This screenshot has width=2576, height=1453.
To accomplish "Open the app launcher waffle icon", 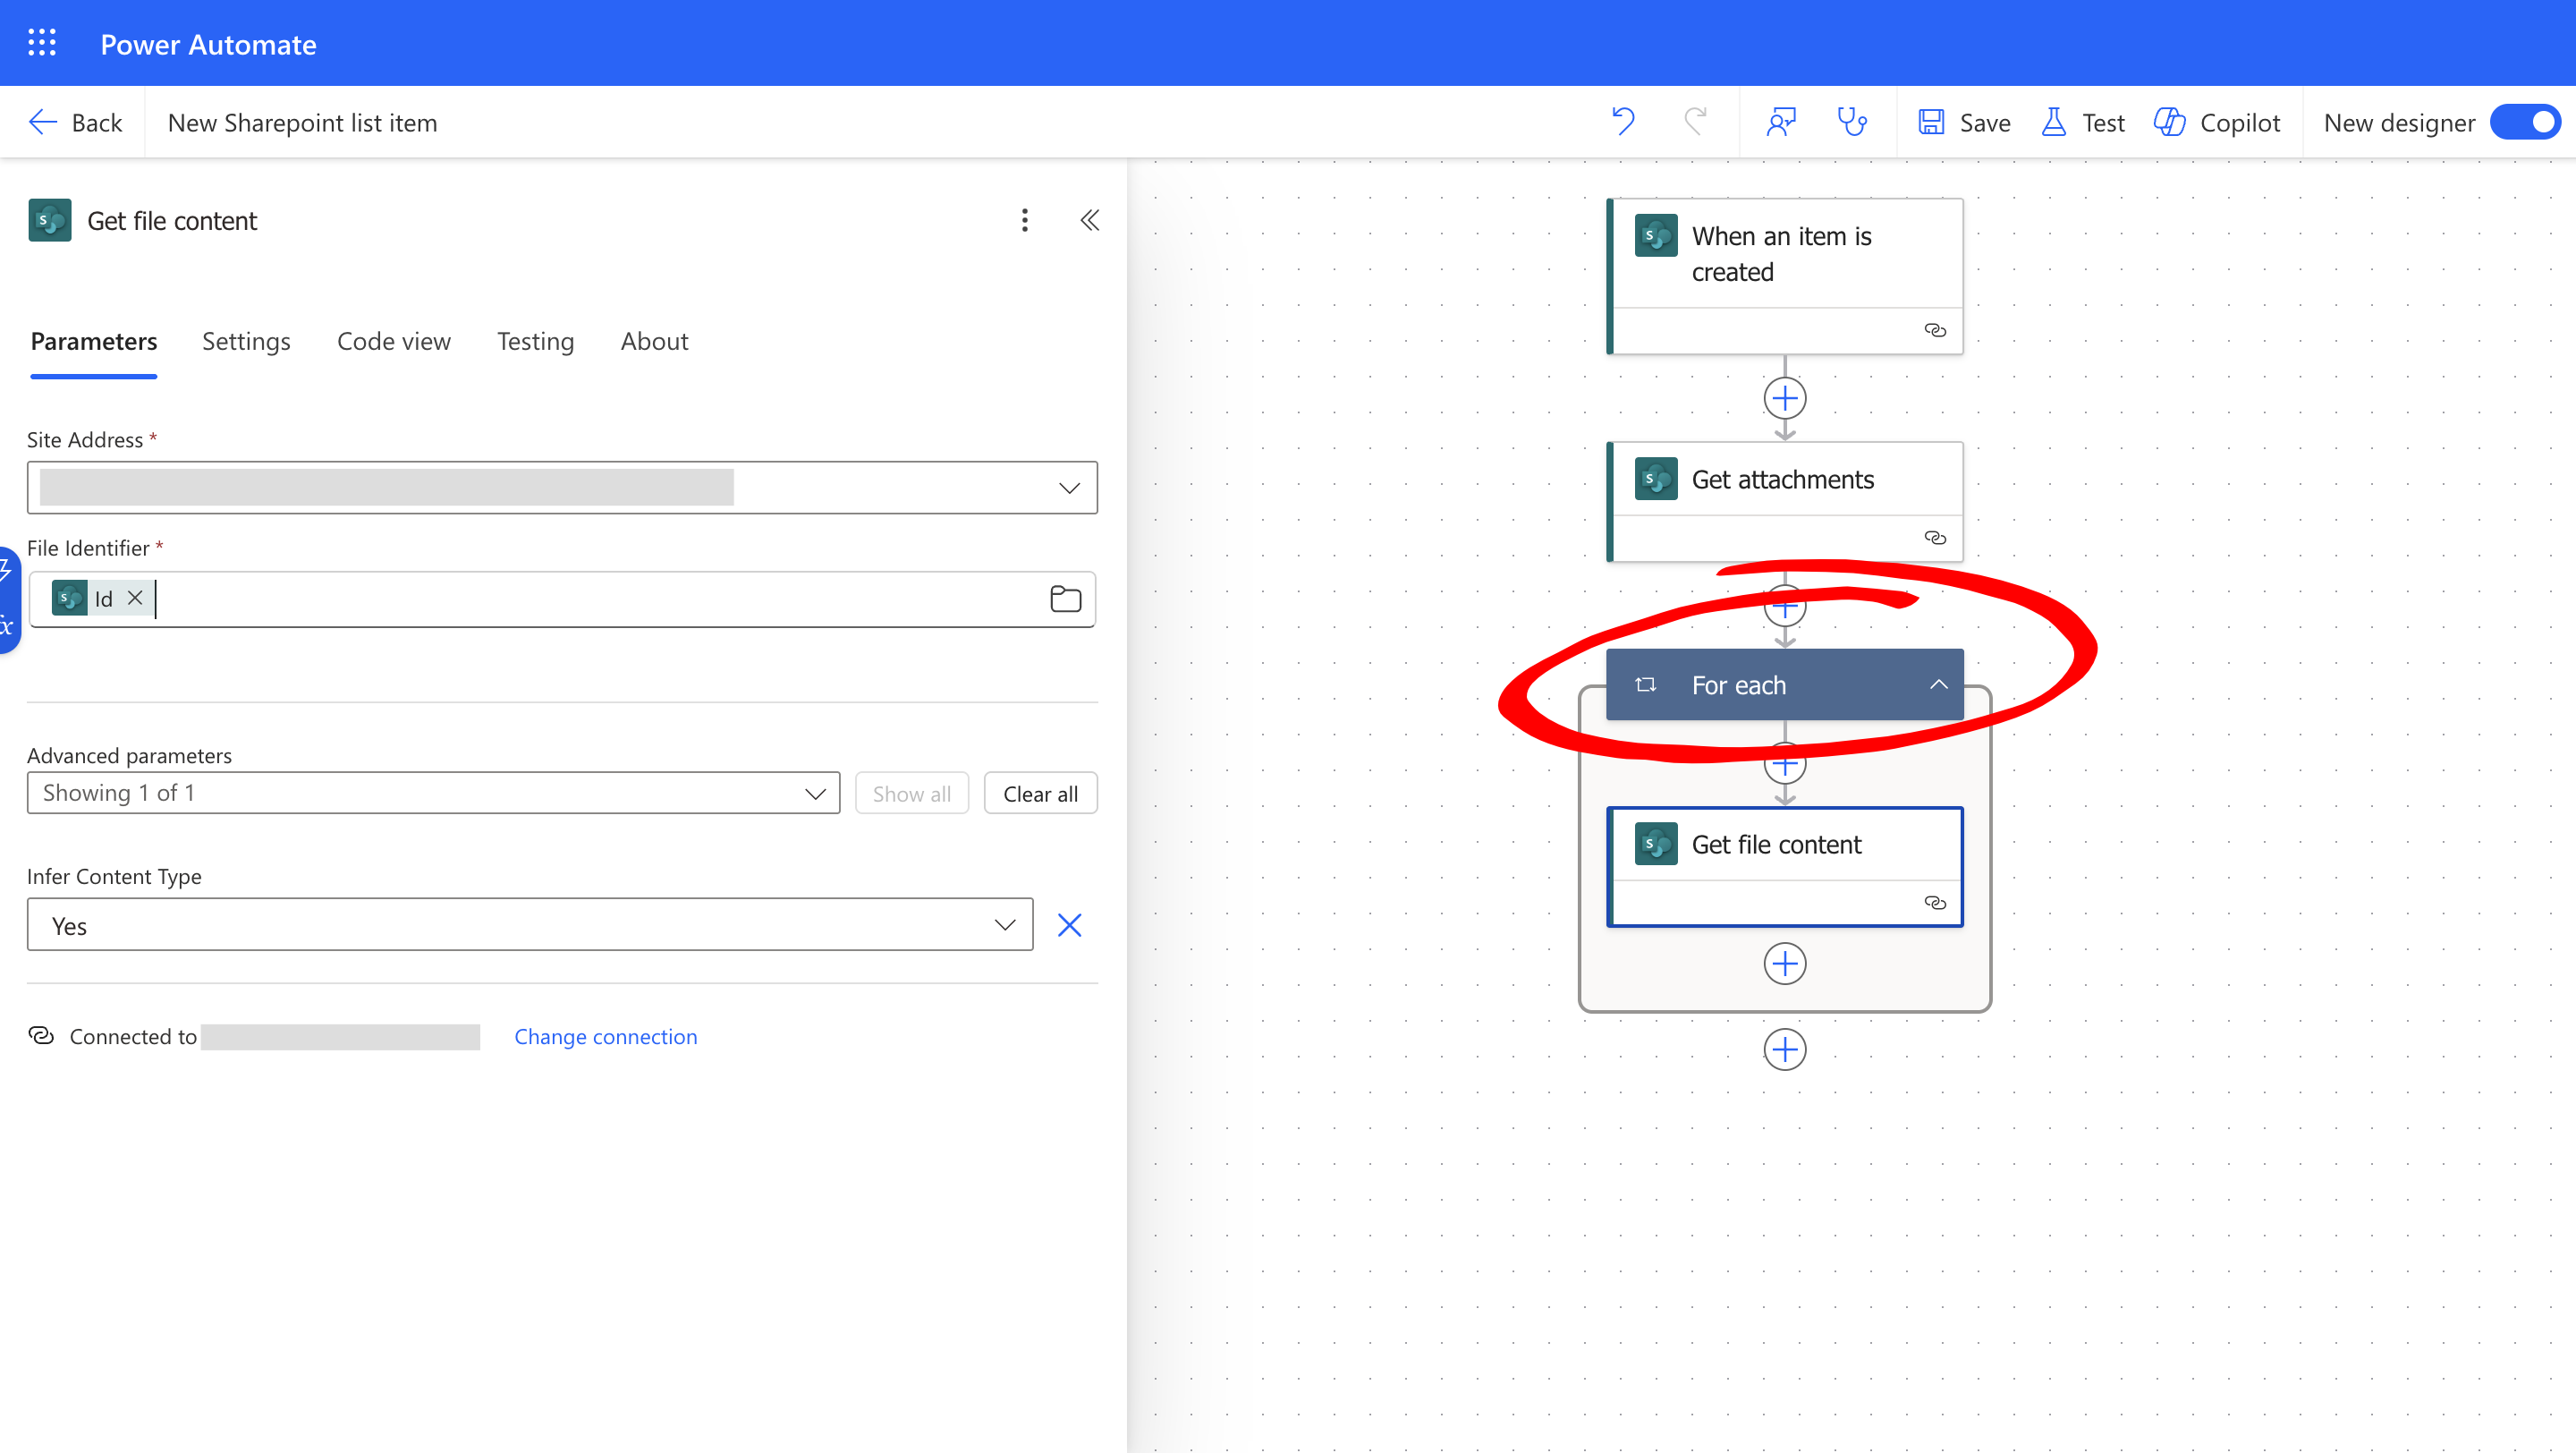I will (x=42, y=43).
